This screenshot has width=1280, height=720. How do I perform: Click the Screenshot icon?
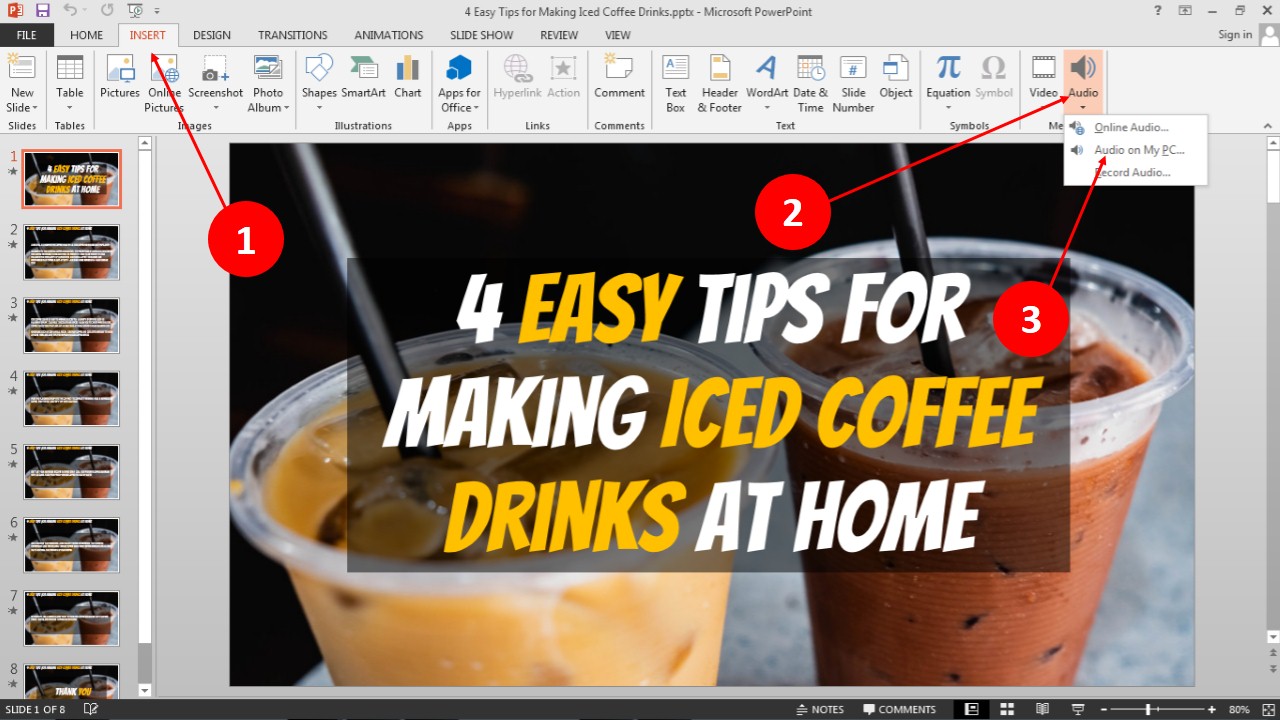[x=215, y=69]
